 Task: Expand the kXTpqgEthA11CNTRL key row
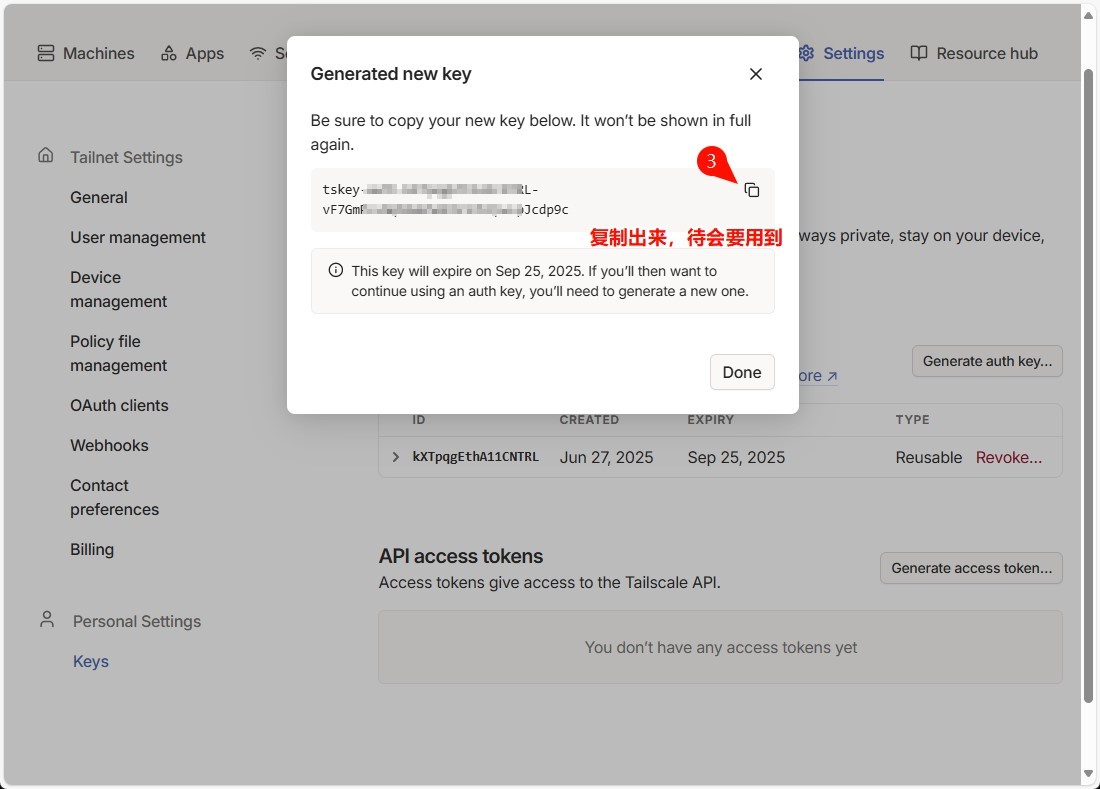[x=396, y=457]
